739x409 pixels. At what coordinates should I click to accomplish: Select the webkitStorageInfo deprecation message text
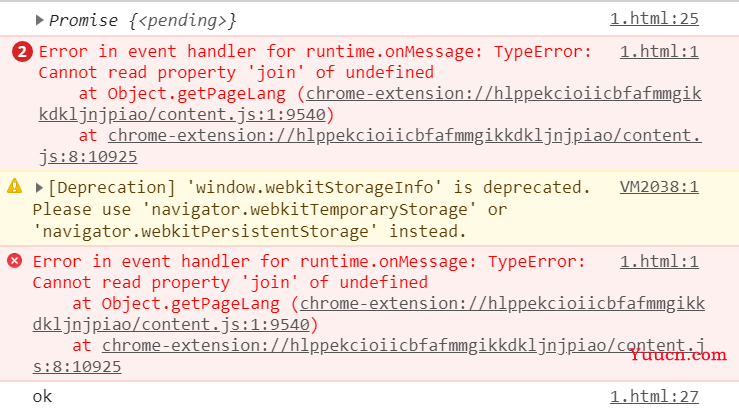[311, 210]
